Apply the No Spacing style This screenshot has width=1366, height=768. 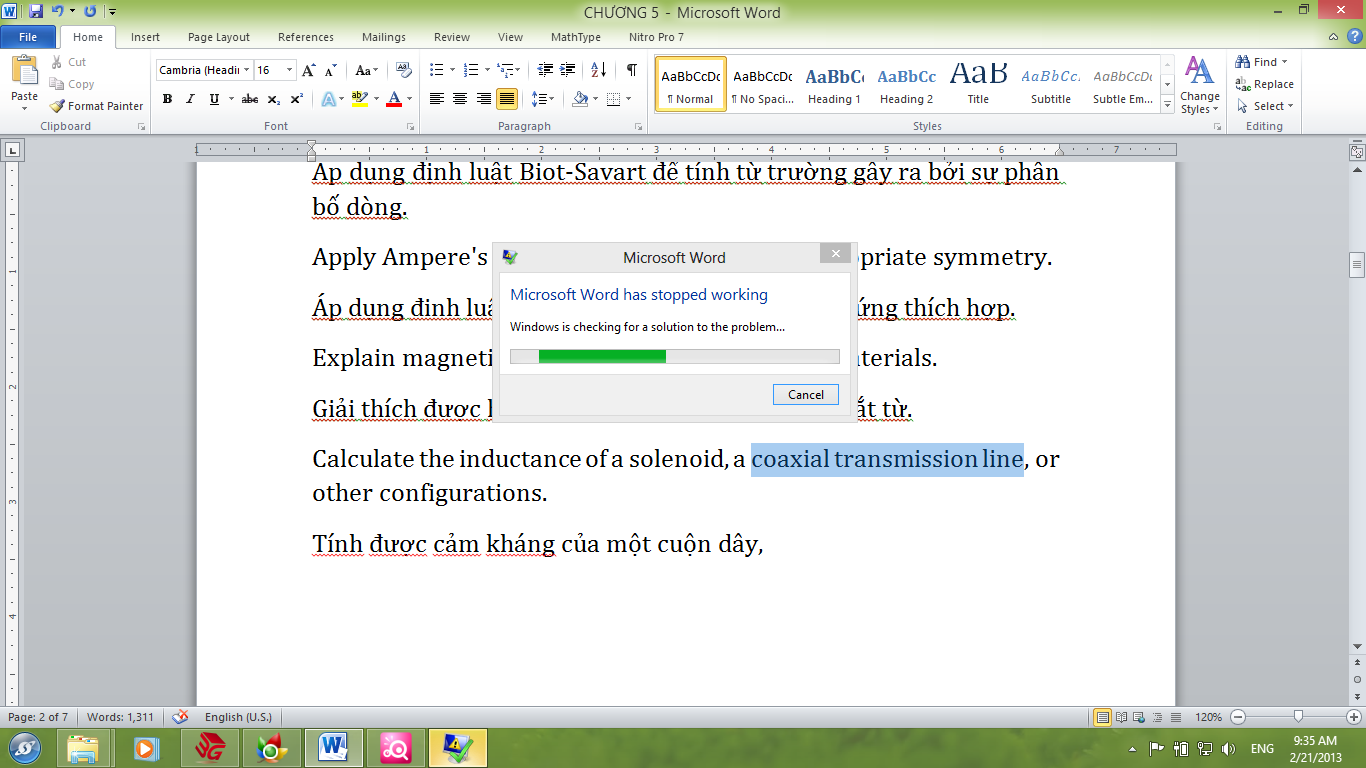click(762, 84)
